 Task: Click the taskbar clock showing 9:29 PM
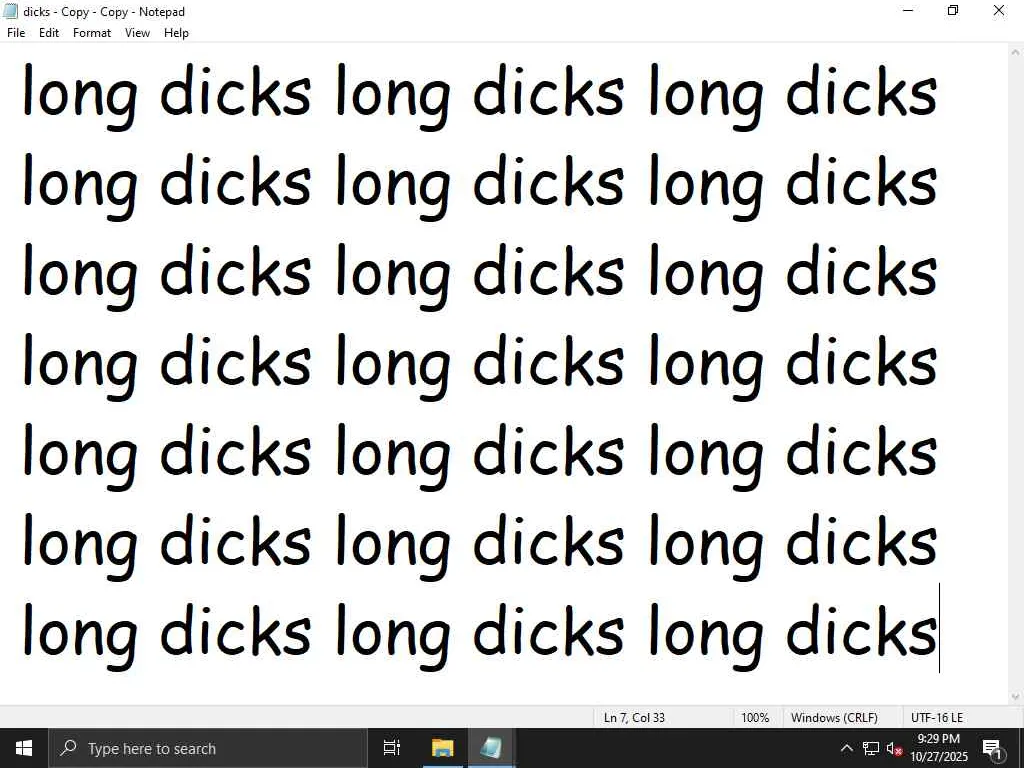tap(938, 748)
